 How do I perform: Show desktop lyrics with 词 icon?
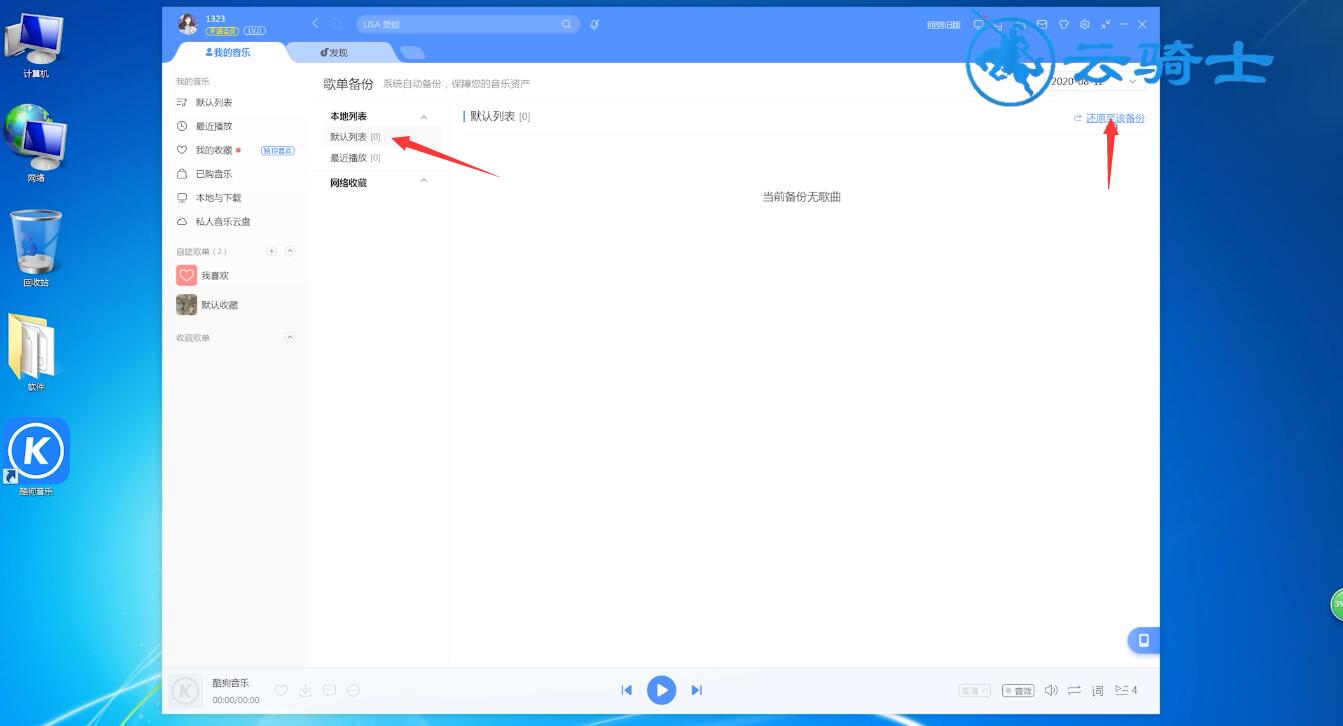pyautogui.click(x=1097, y=691)
